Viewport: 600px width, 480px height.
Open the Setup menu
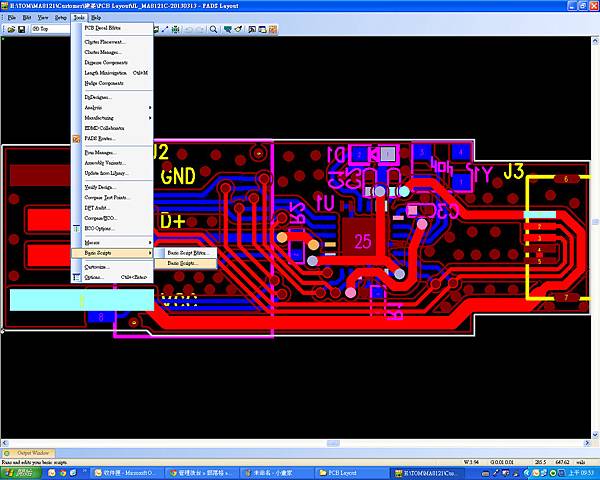pos(60,18)
